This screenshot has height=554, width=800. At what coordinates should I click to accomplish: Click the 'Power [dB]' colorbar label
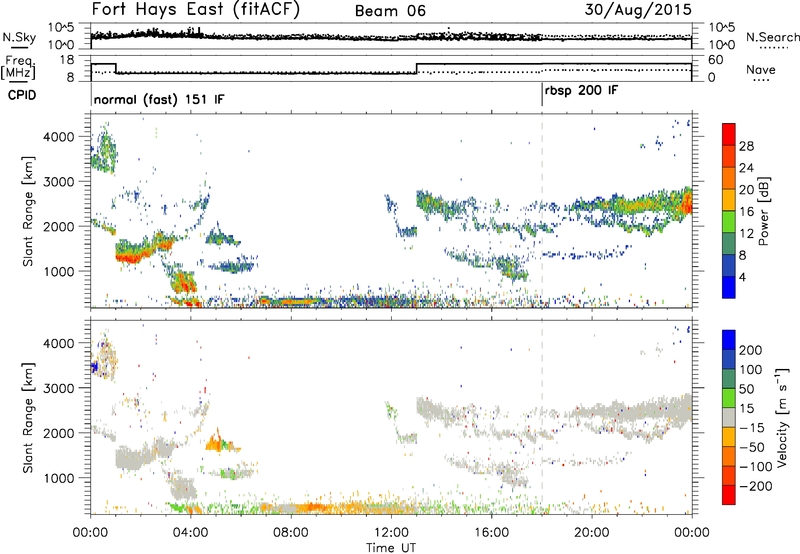764,211
